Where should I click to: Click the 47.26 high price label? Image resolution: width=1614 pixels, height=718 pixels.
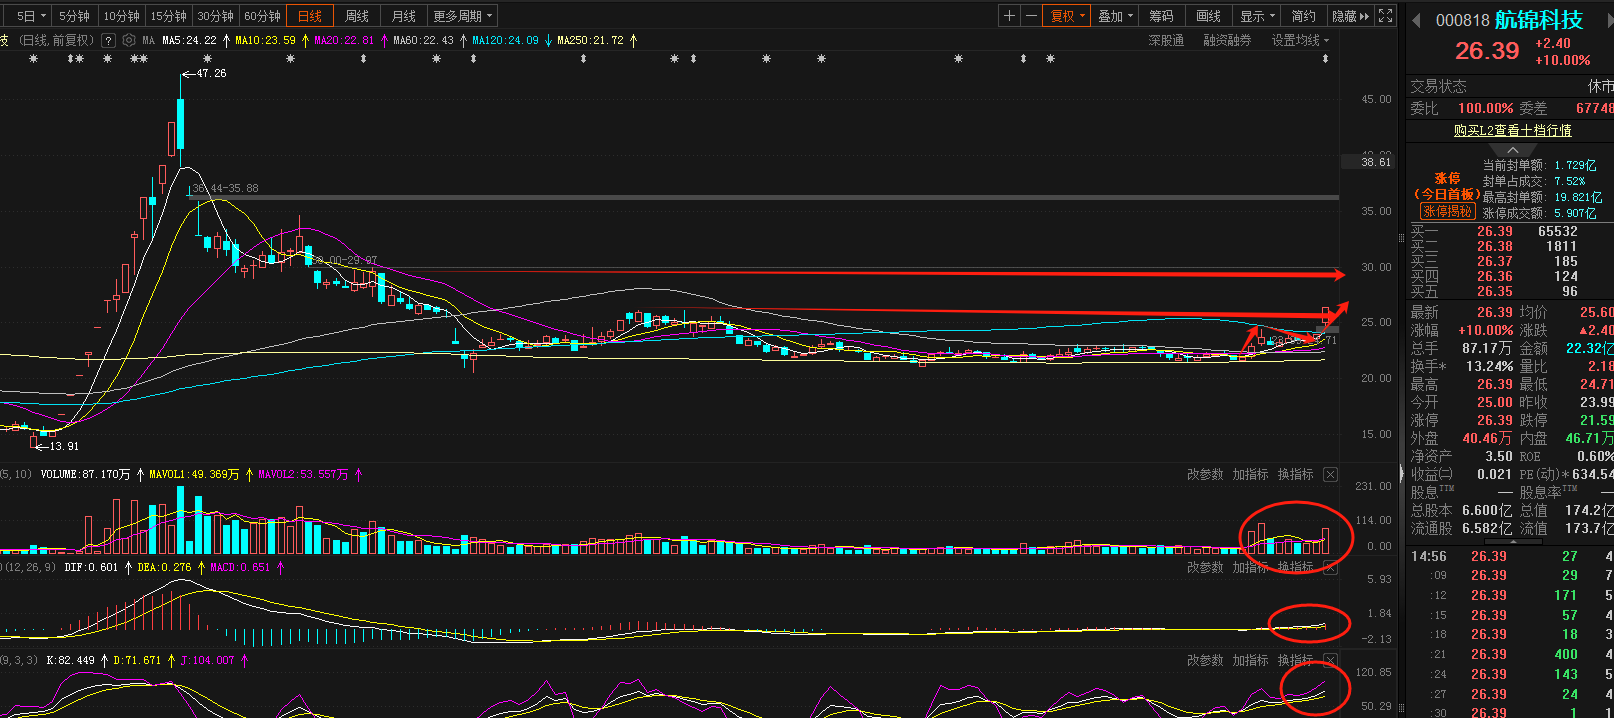click(x=211, y=73)
